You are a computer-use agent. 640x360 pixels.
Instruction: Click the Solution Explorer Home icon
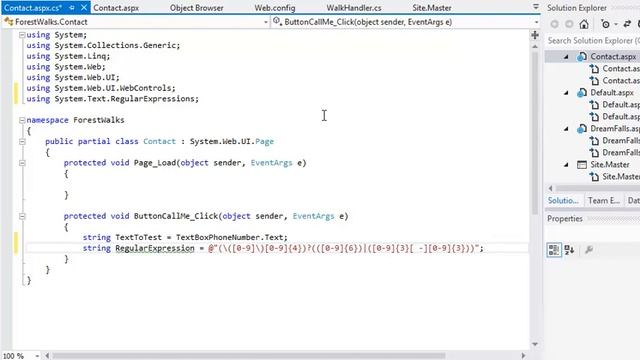tap(584, 24)
